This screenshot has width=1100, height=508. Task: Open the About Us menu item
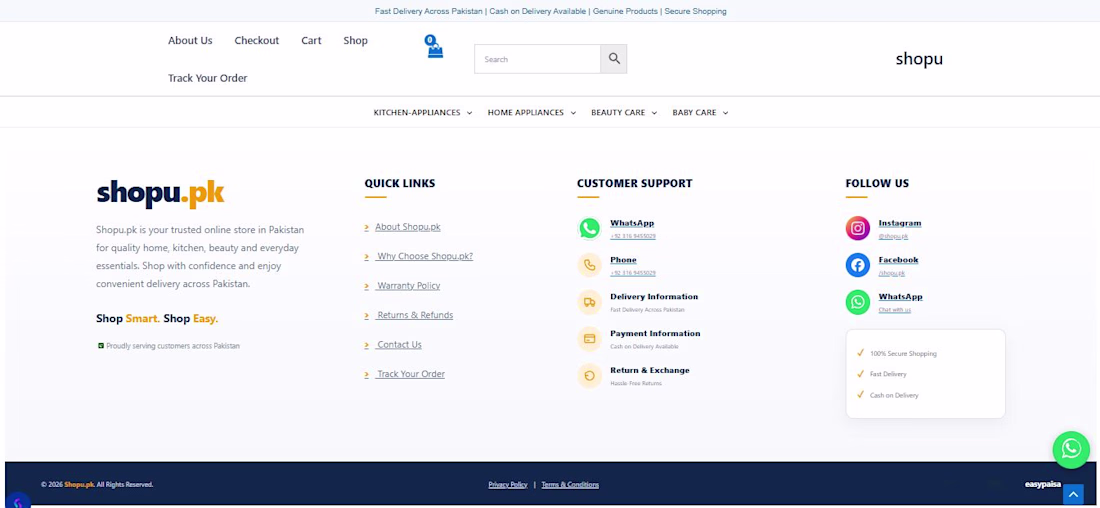[190, 41]
